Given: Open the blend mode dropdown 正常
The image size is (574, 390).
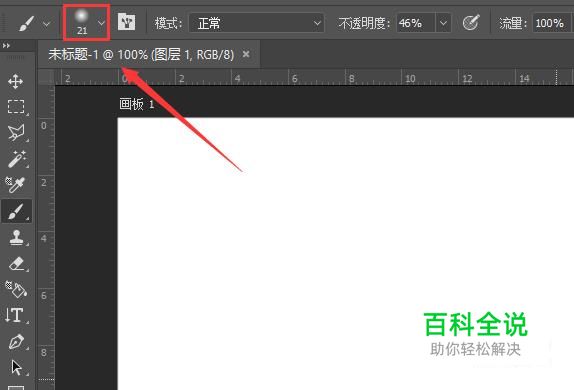Looking at the screenshot, I should 256,24.
